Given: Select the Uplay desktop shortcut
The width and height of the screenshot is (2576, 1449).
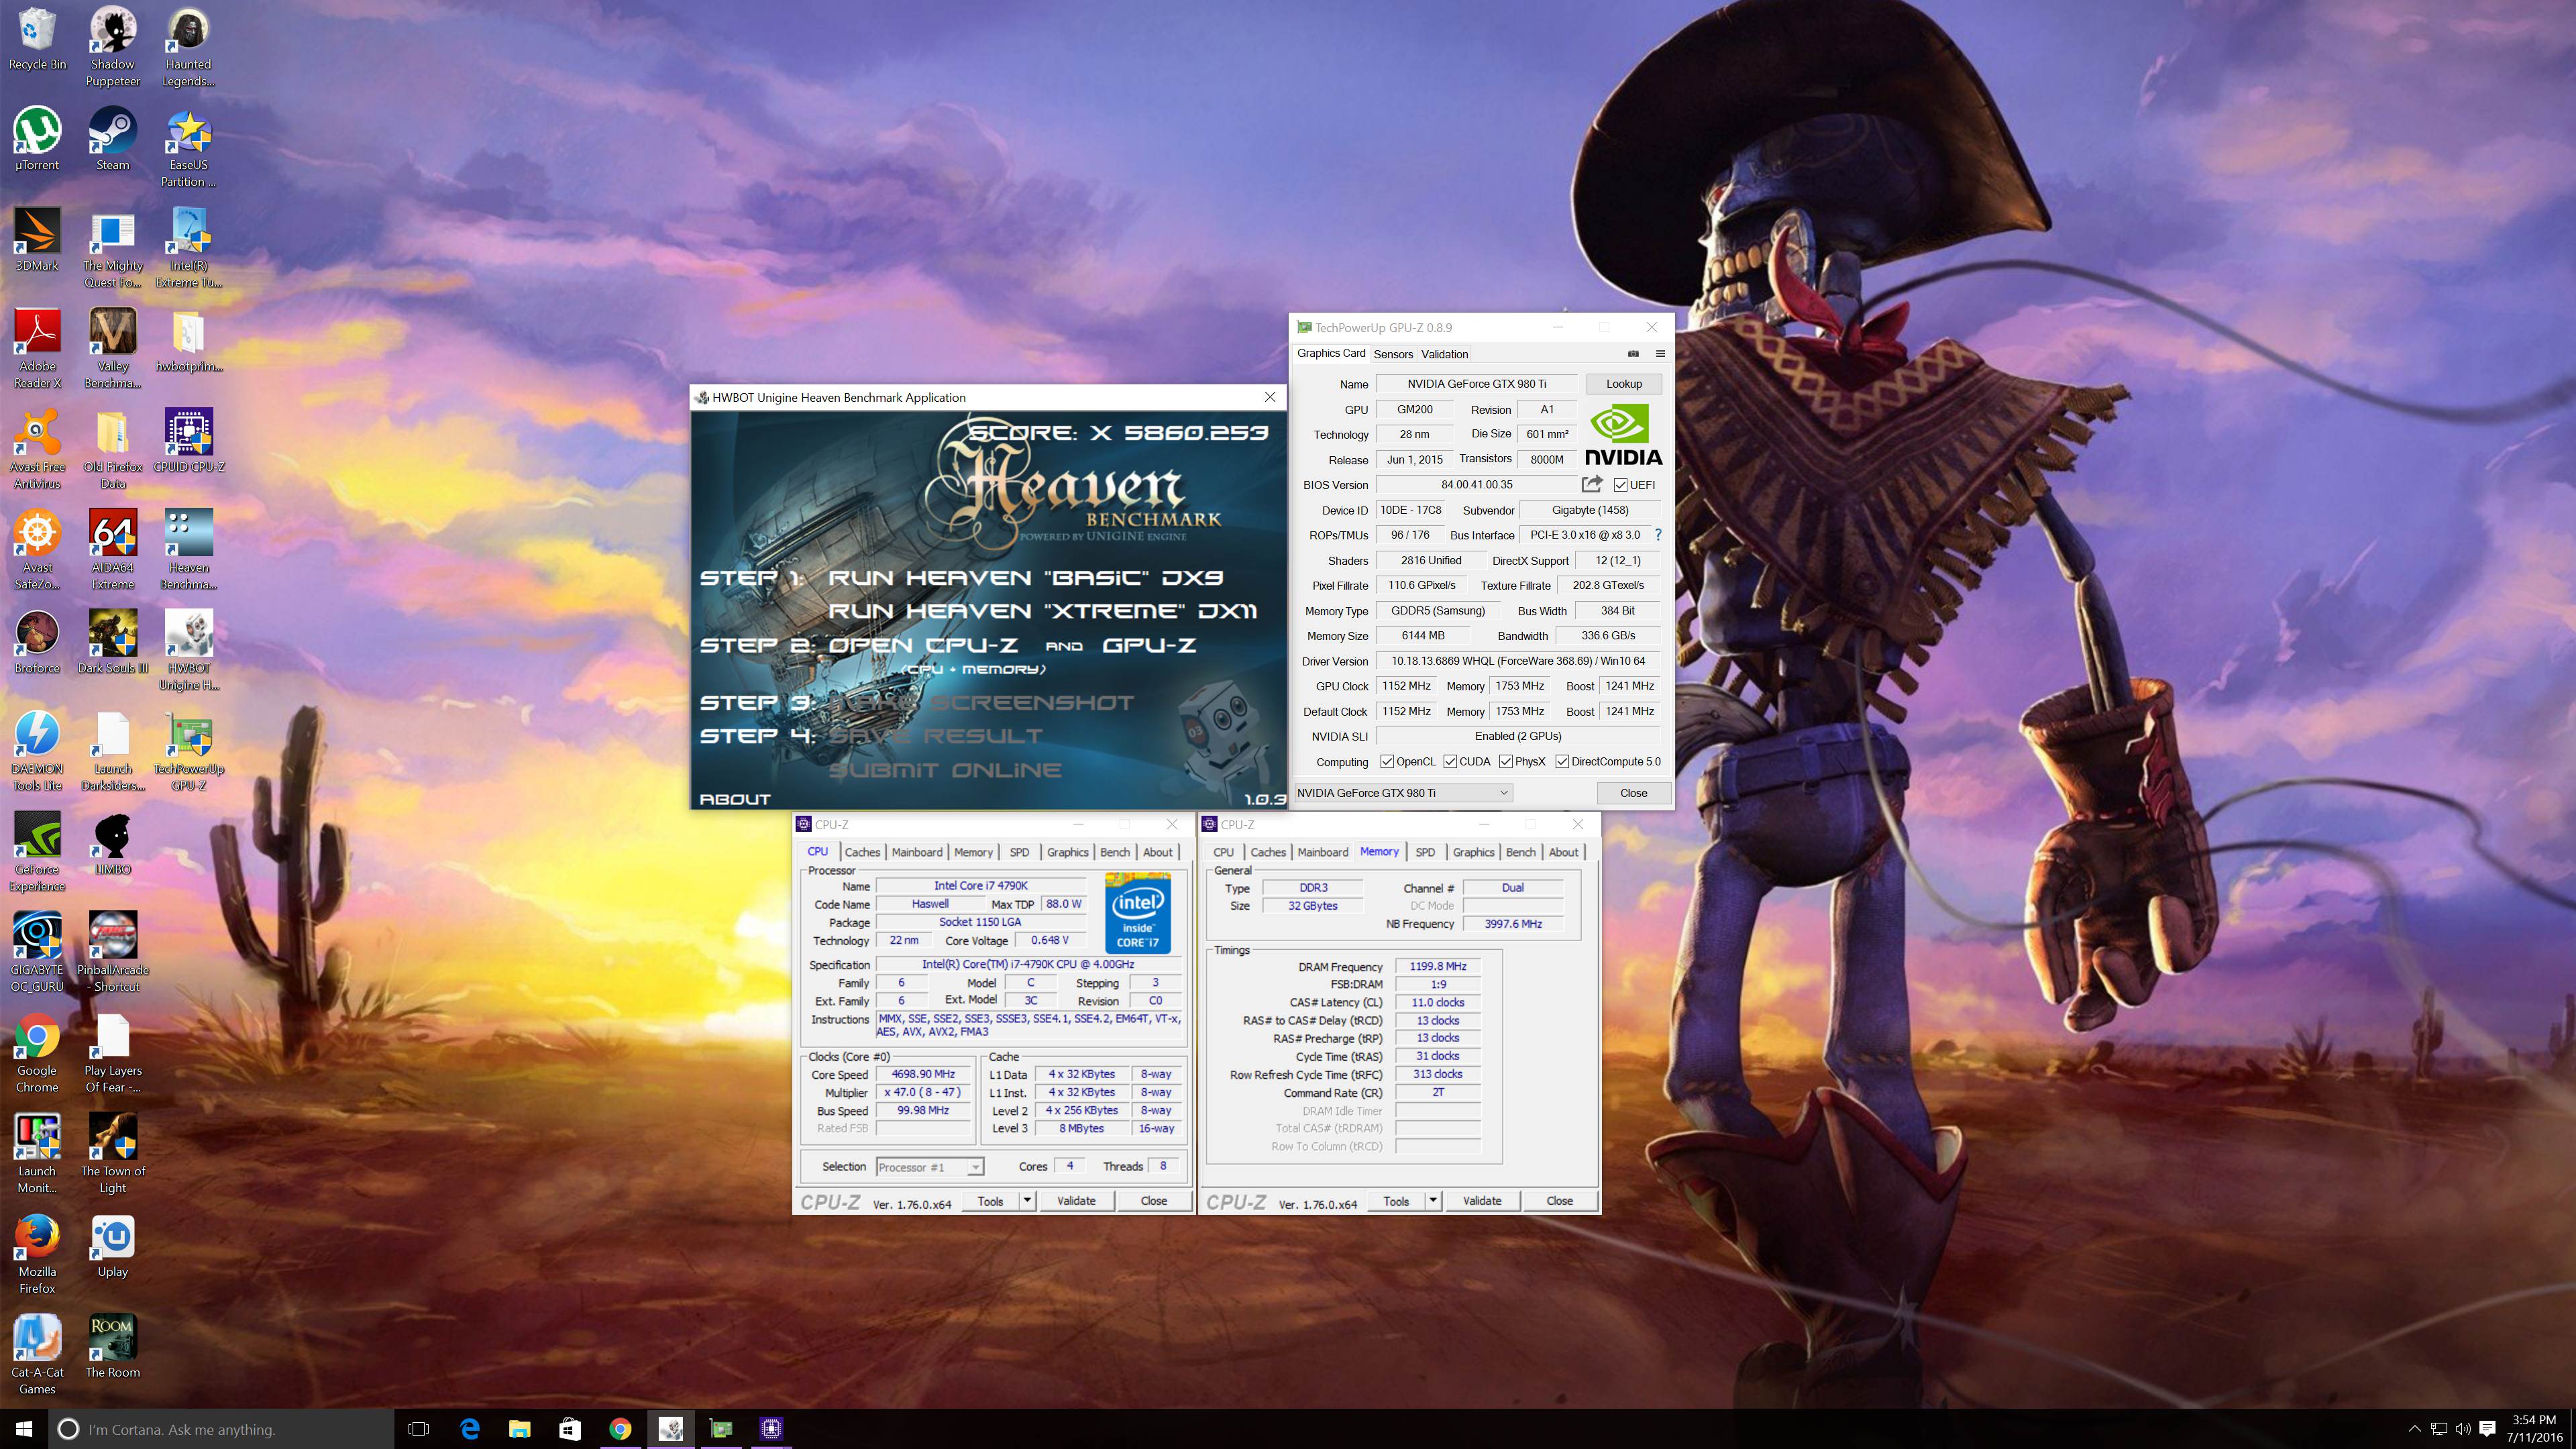Looking at the screenshot, I should tap(113, 1247).
